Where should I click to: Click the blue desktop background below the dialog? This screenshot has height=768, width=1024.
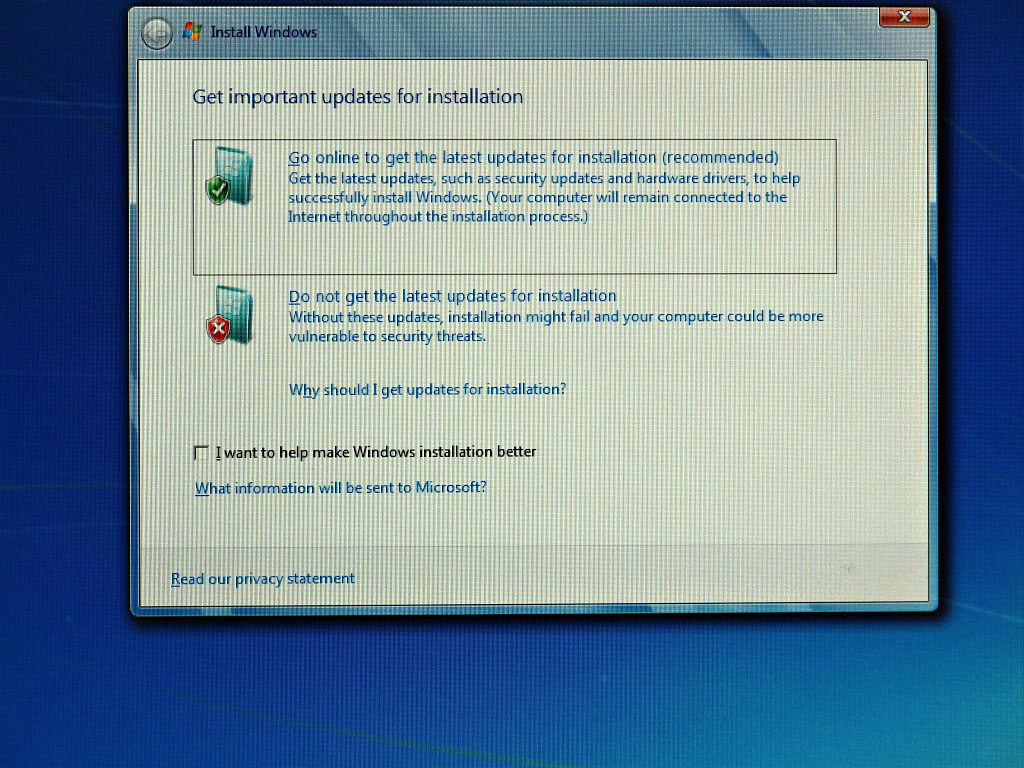(x=512, y=690)
